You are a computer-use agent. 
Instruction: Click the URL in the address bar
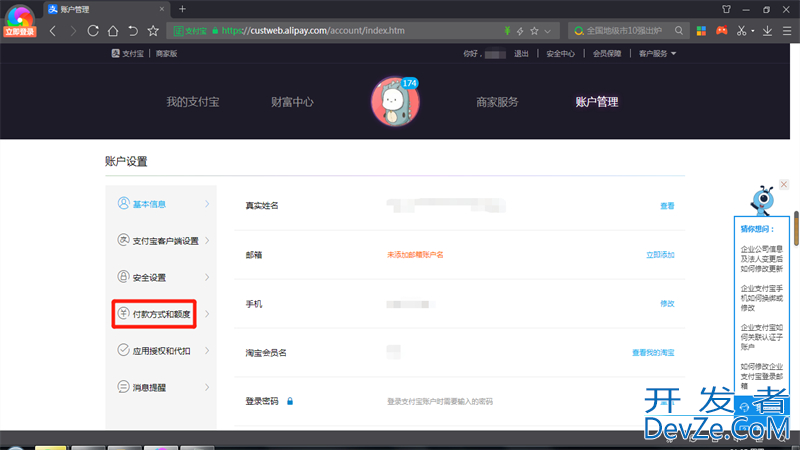[x=313, y=31]
